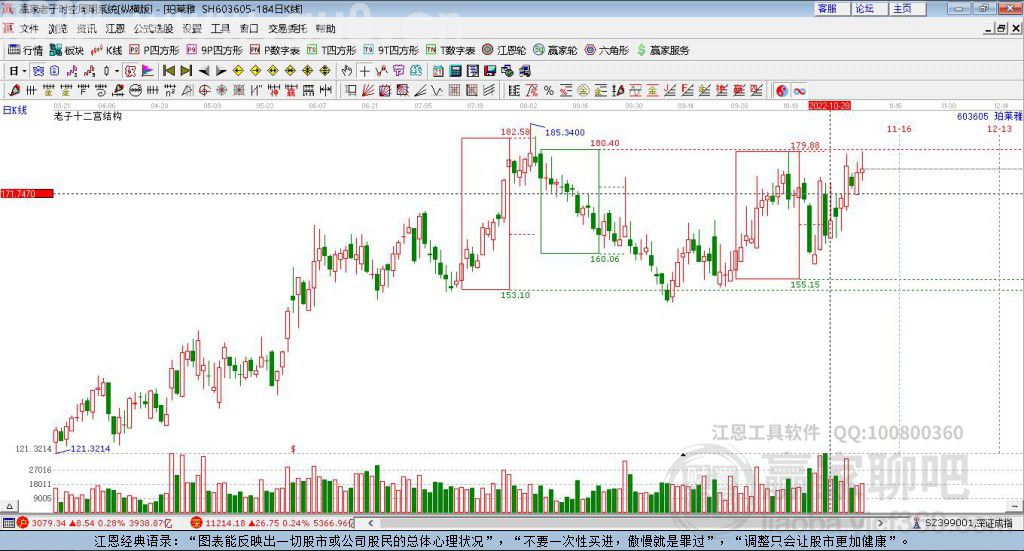
Task: Step right with black triangle arrow
Action: pos(221,71)
